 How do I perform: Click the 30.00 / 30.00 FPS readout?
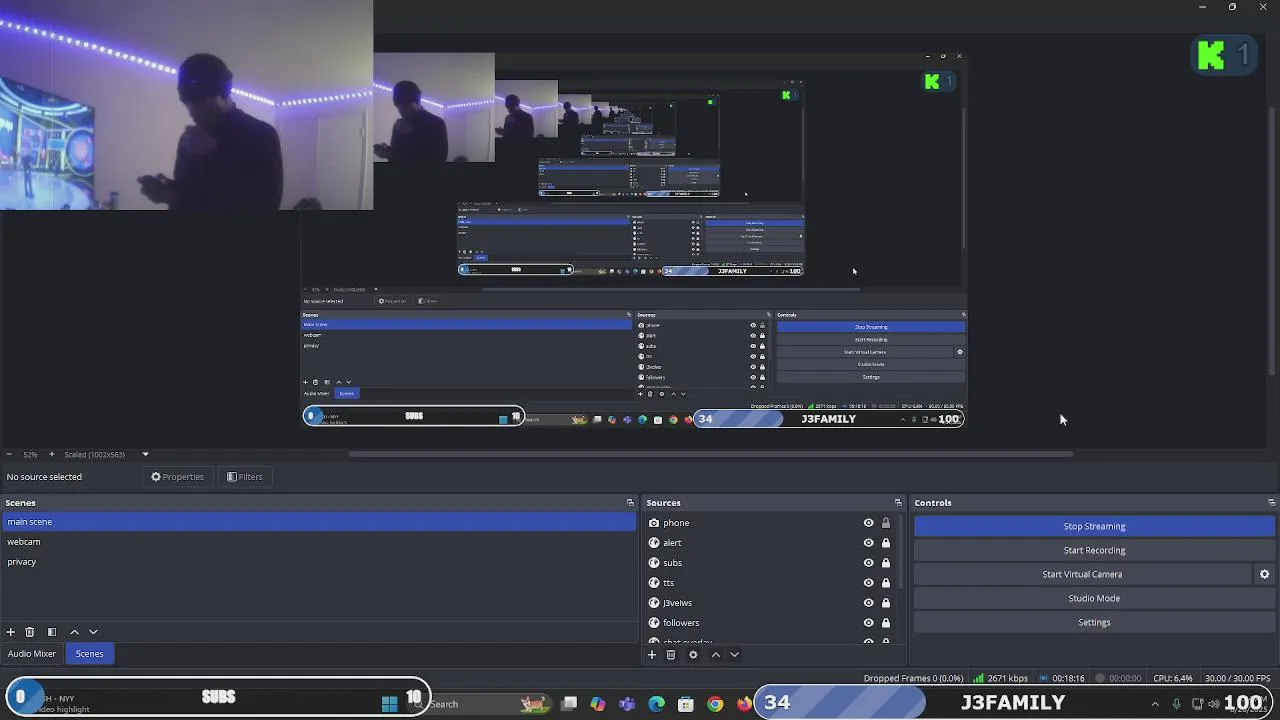(1238, 678)
